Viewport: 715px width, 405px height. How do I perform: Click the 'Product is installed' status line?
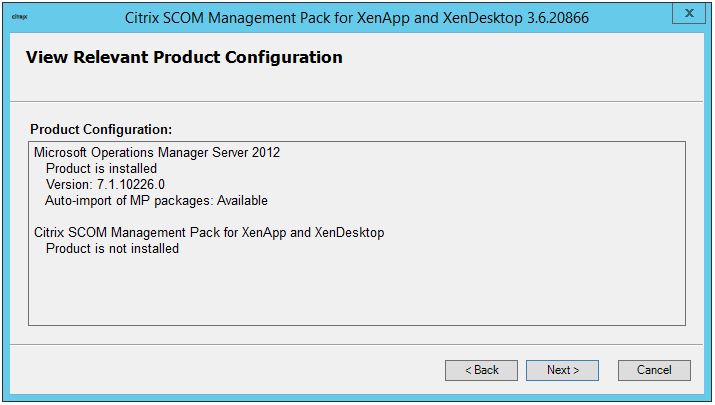[x=101, y=169]
